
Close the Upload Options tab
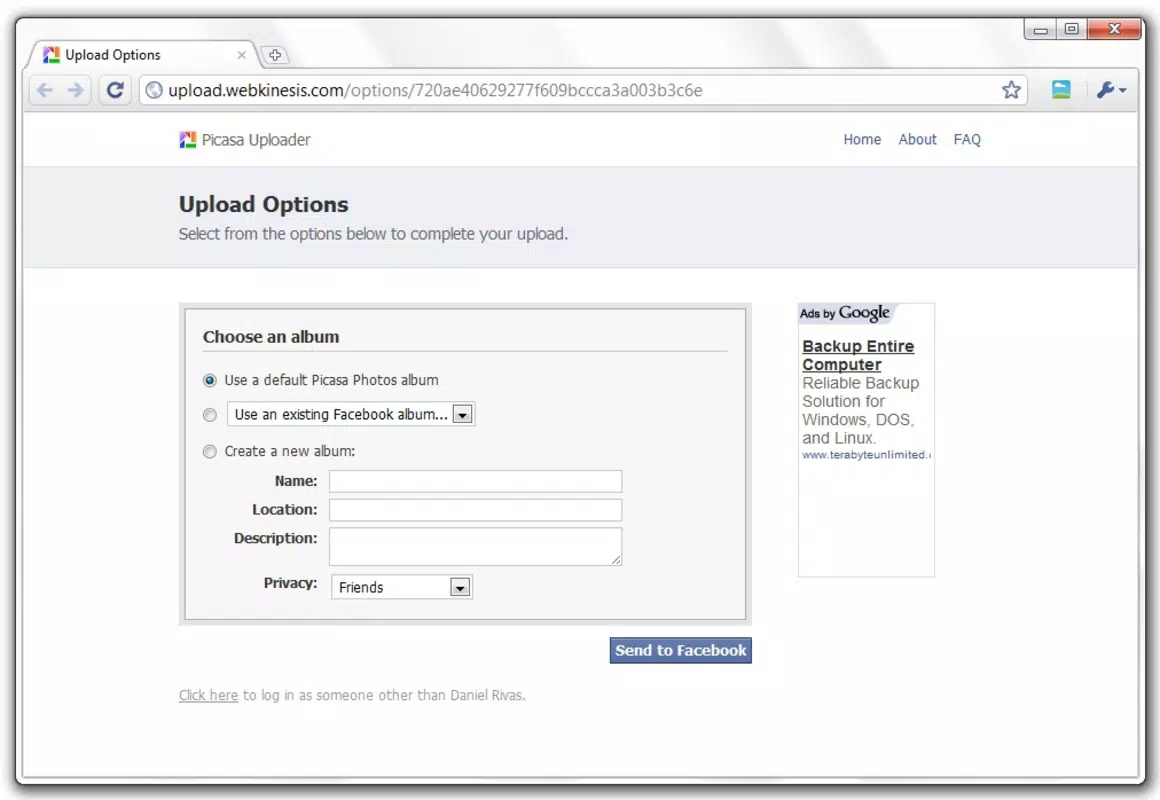241,55
